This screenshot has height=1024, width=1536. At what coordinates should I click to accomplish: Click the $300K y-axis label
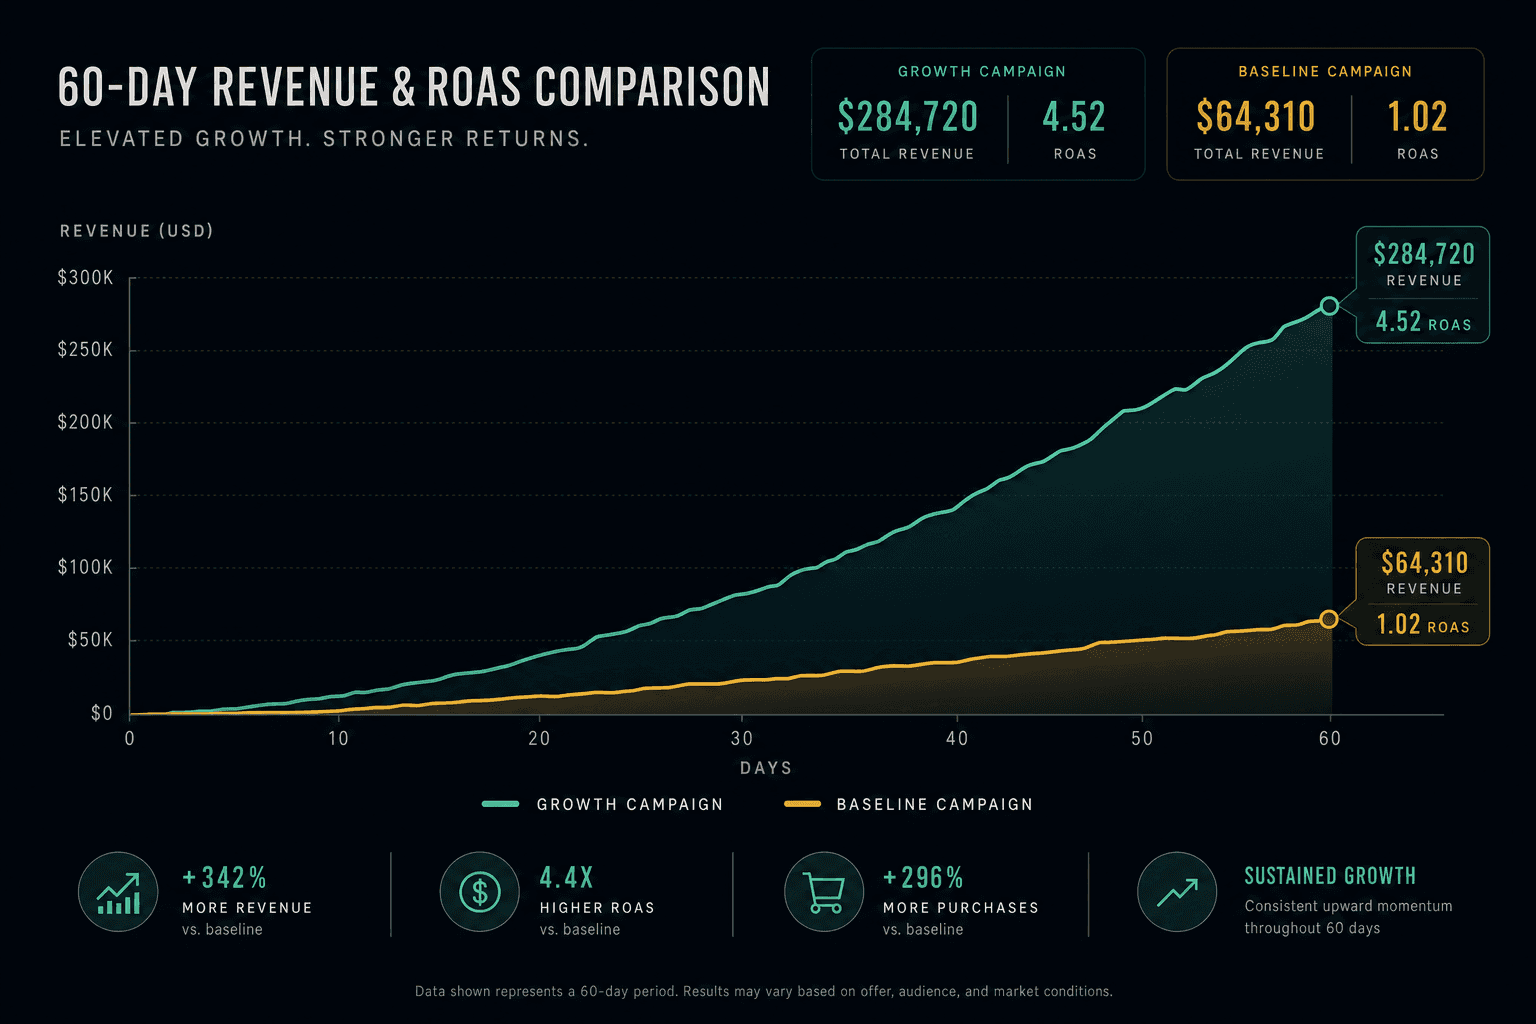[85, 278]
